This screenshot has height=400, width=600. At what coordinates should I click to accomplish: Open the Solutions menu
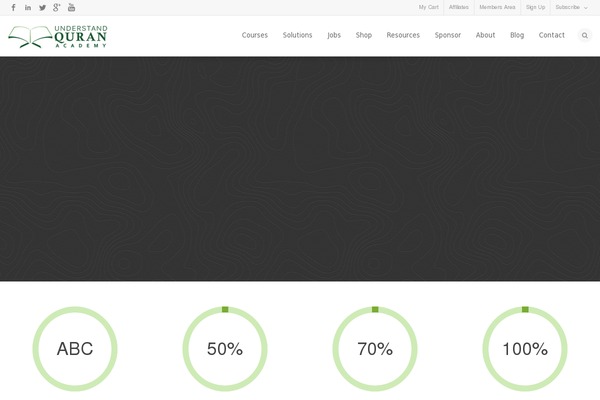click(297, 35)
